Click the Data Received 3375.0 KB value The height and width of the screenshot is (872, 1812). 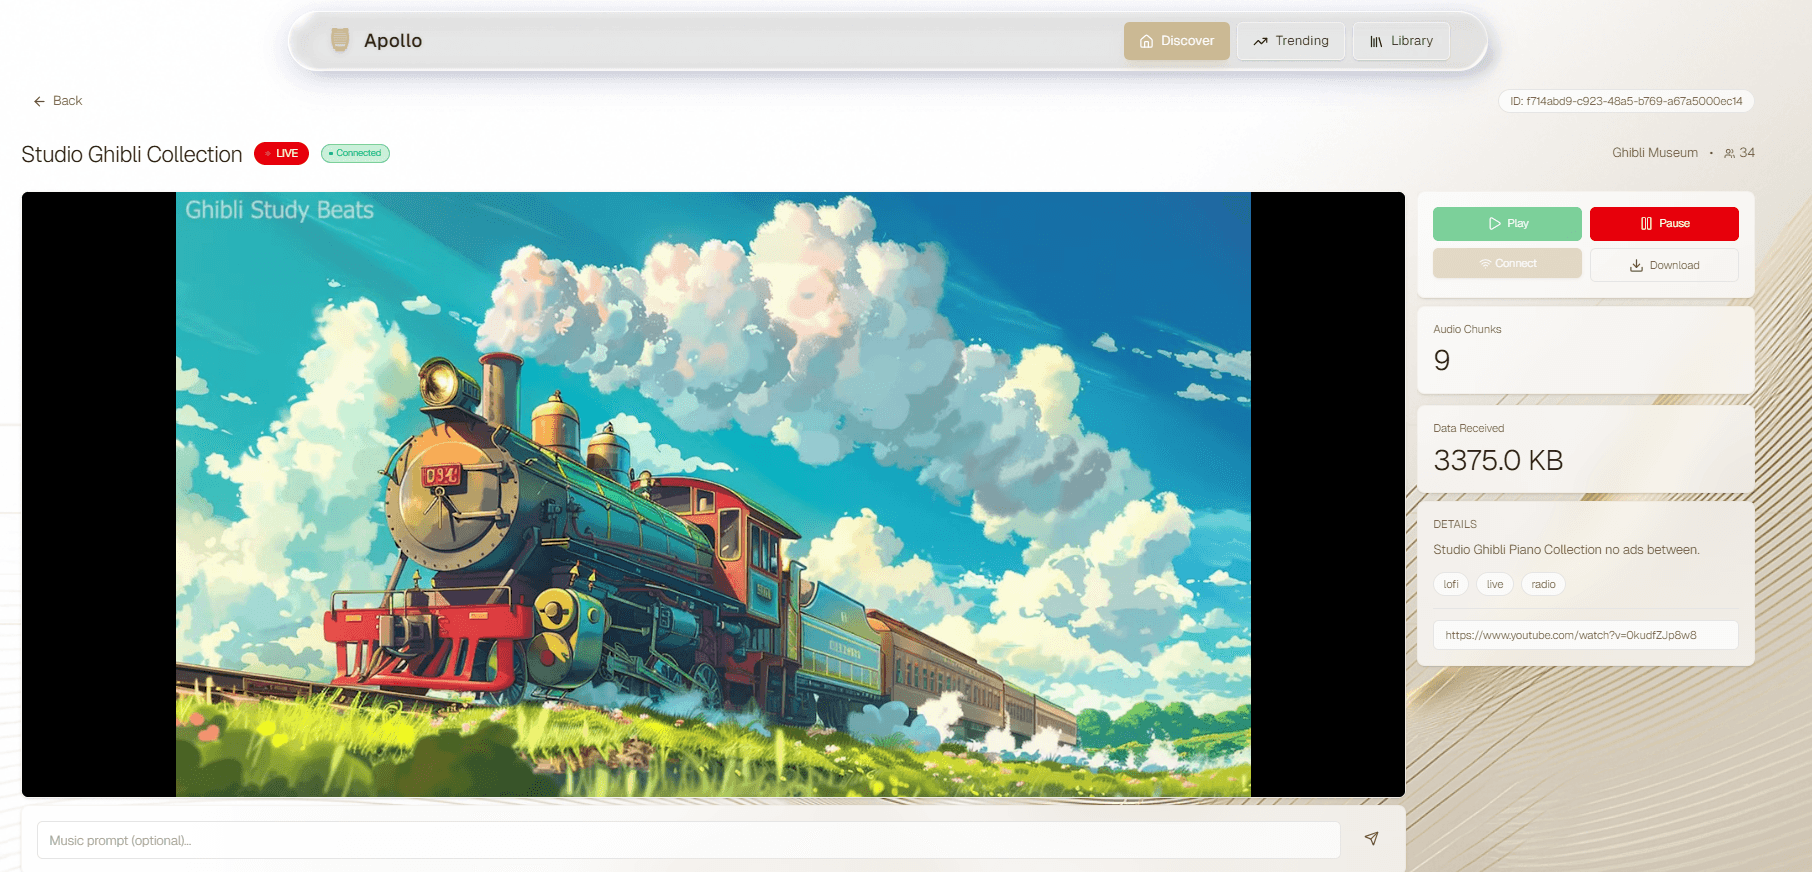[x=1498, y=460]
